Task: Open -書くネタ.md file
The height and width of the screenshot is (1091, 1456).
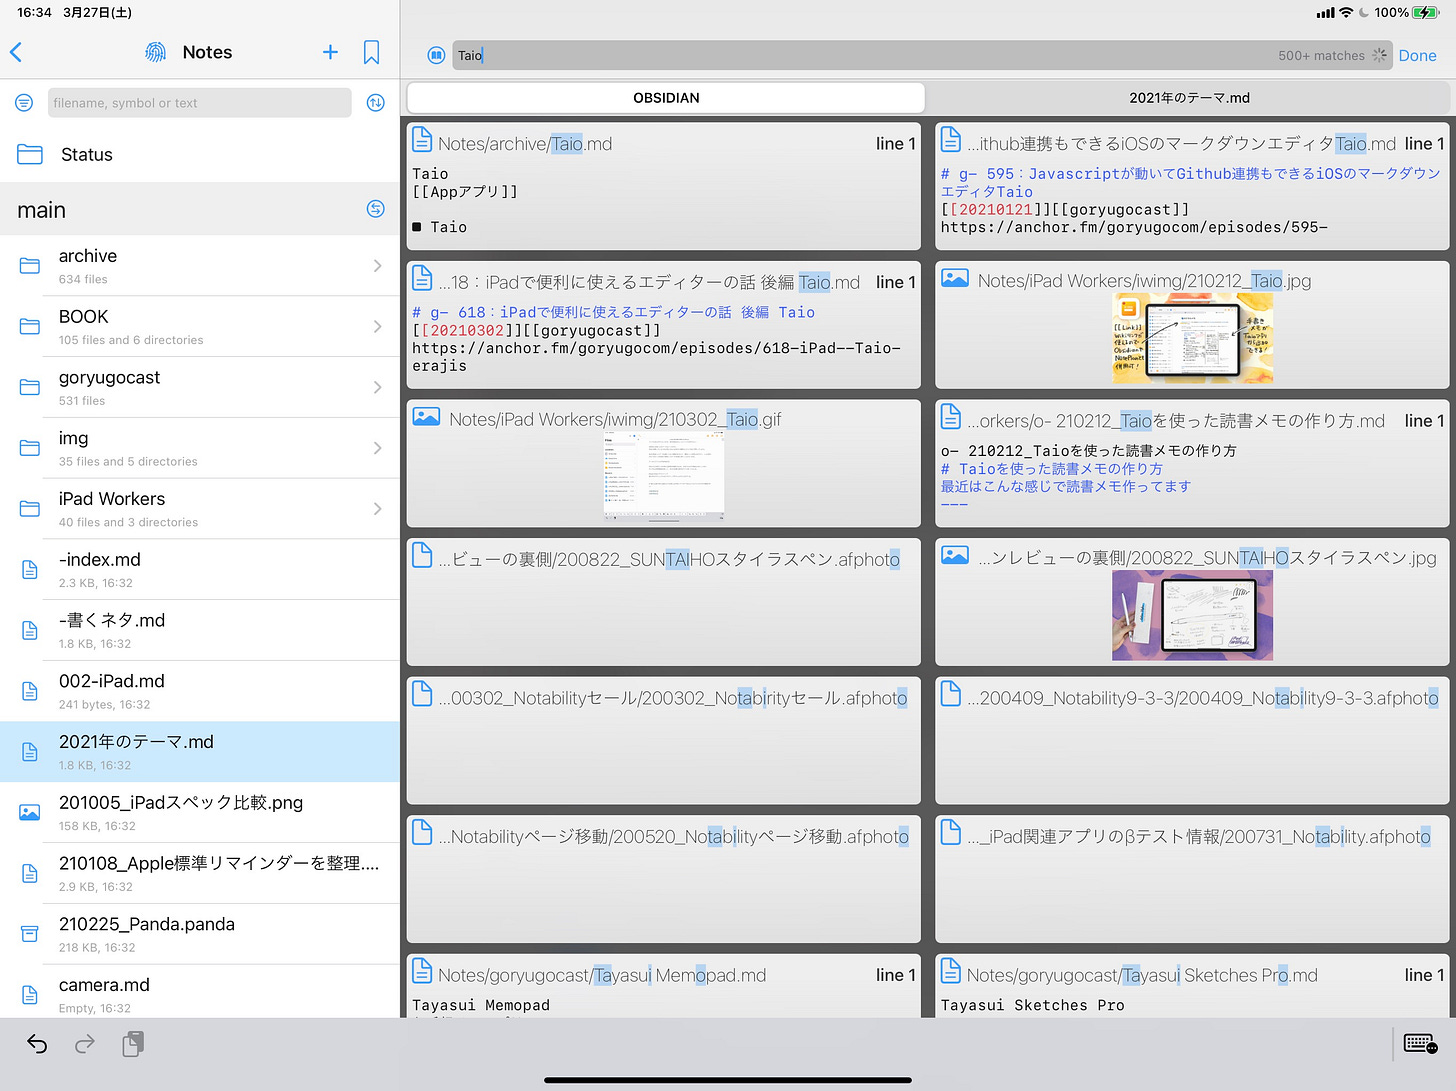Action: (200, 630)
